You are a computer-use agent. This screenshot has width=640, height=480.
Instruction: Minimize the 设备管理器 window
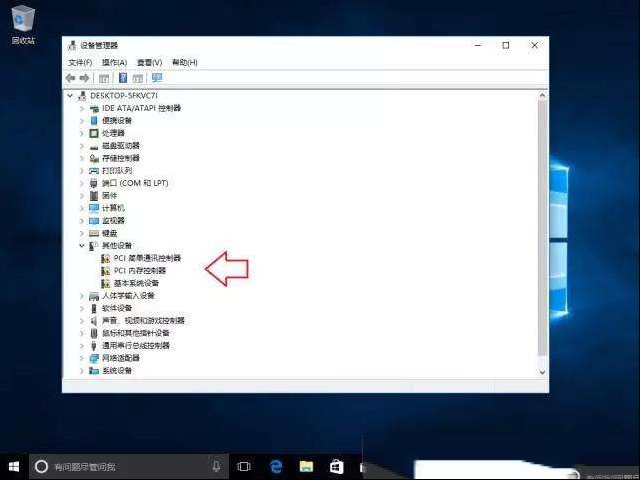478,45
